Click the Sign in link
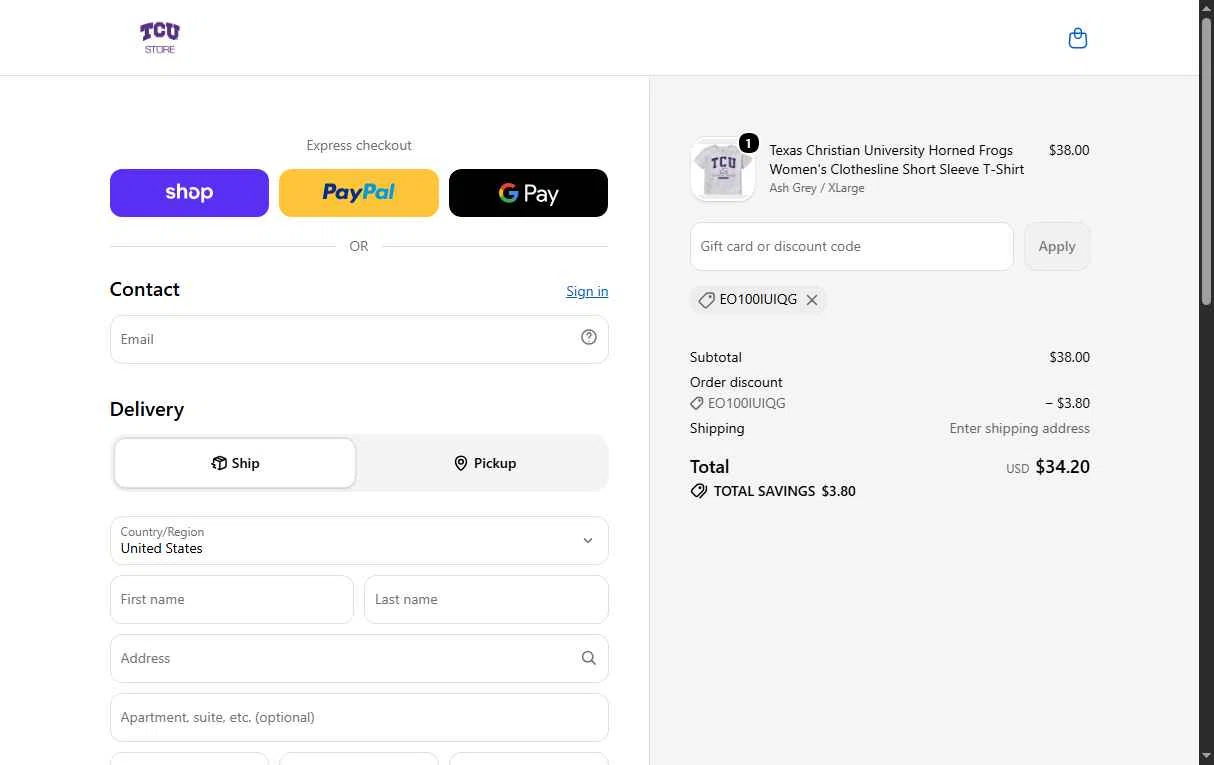 pyautogui.click(x=587, y=291)
